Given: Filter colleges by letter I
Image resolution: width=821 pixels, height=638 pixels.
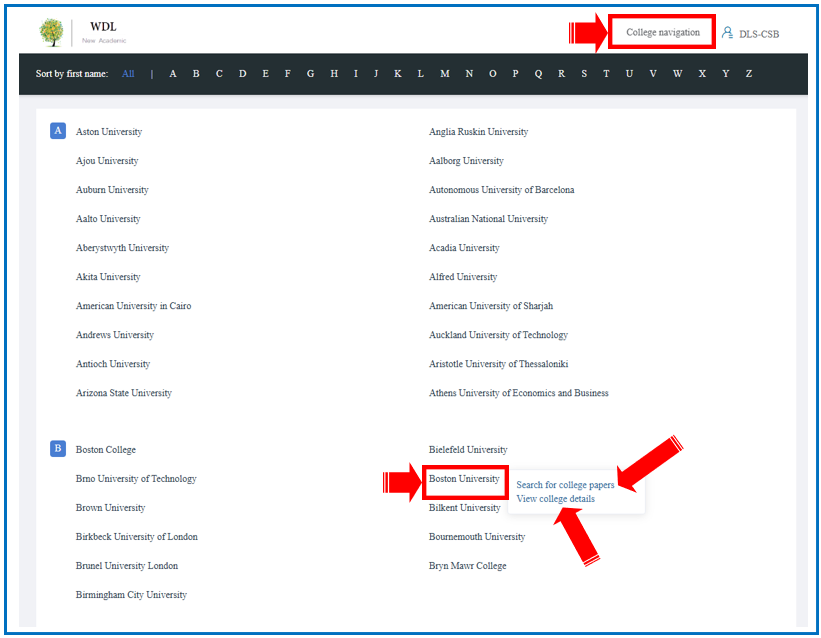Looking at the screenshot, I should coord(356,74).
